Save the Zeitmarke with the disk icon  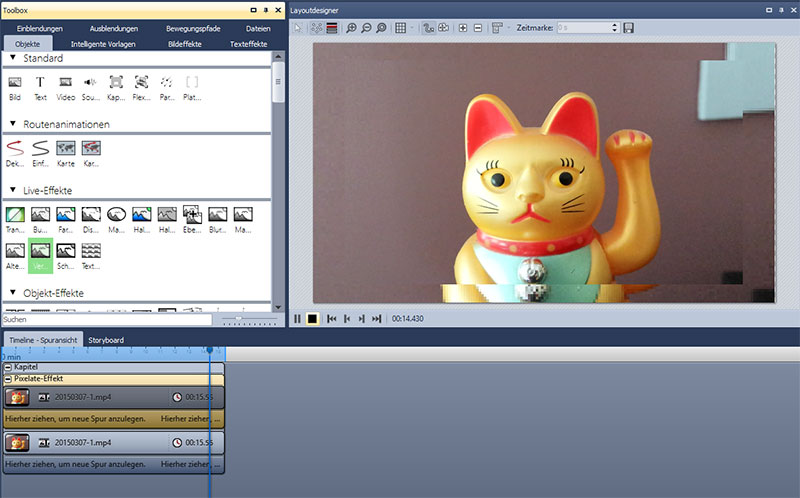click(629, 28)
